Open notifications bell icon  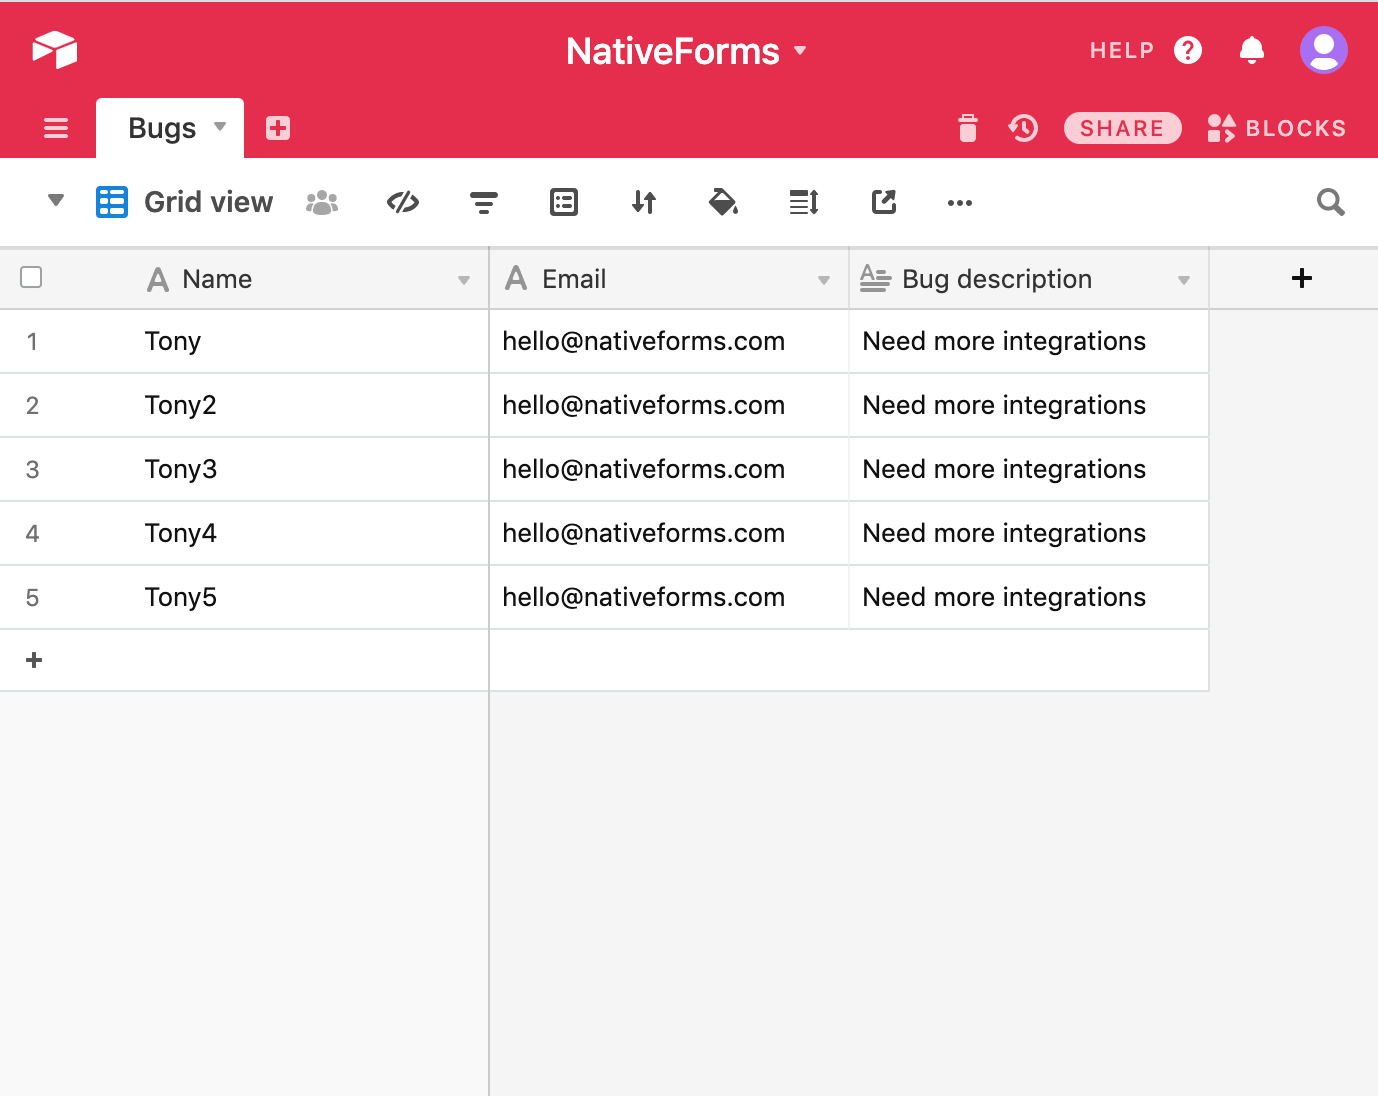[x=1252, y=50]
